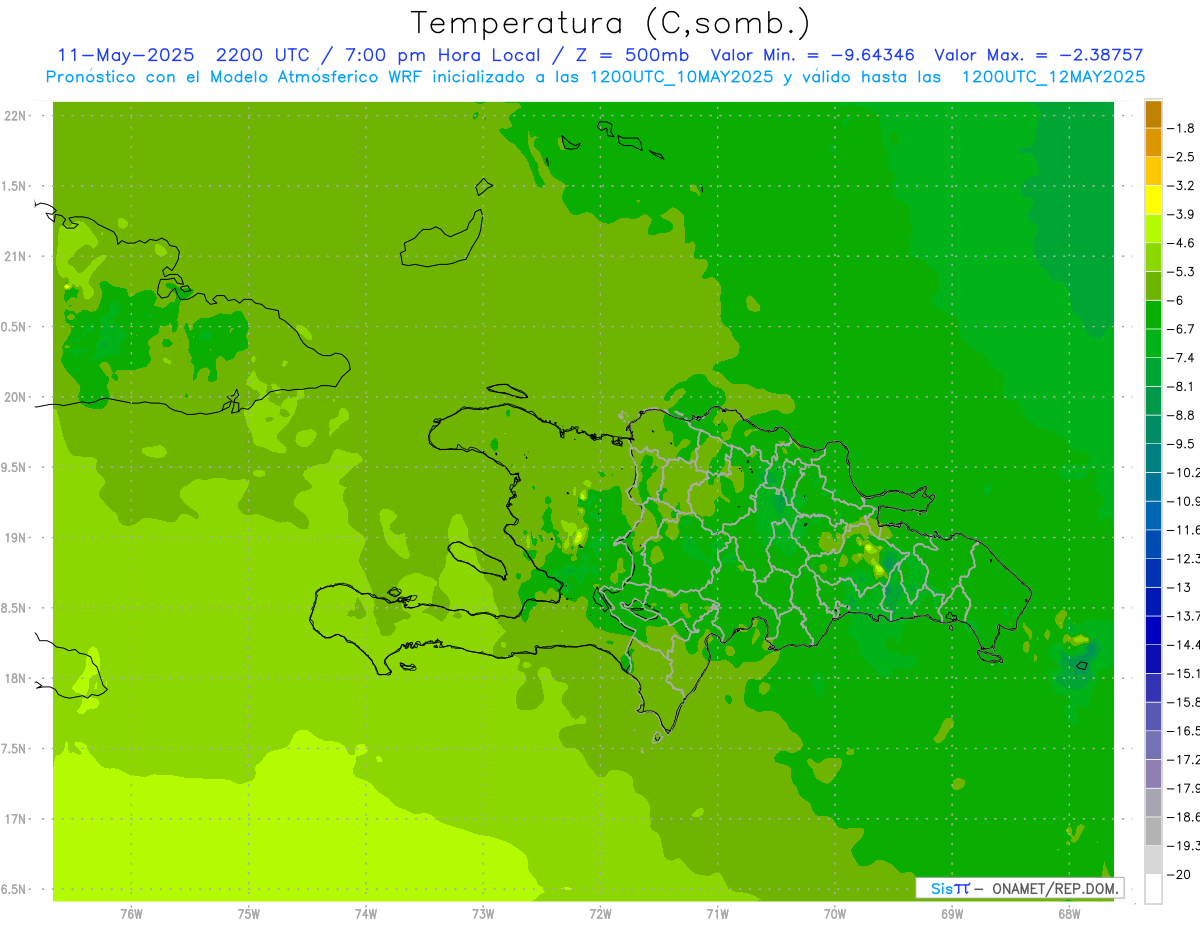Screen dimensions: 1200x927
Task: Click the "-15.1" colorbar value
Action: coord(1183,673)
